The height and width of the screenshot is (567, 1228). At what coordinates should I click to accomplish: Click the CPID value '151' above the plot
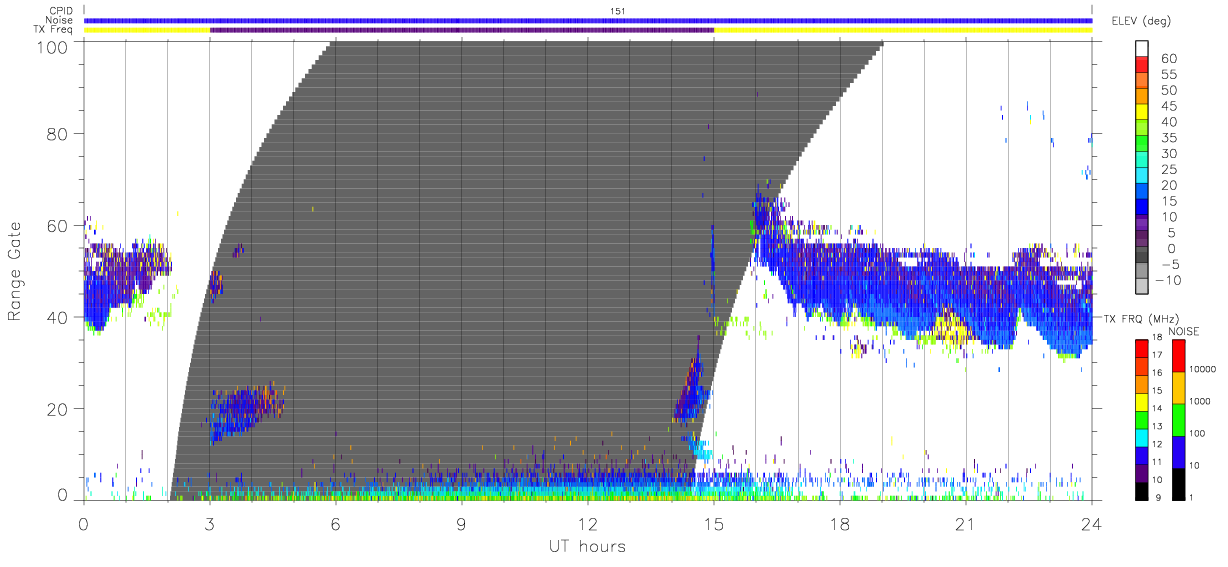point(618,10)
